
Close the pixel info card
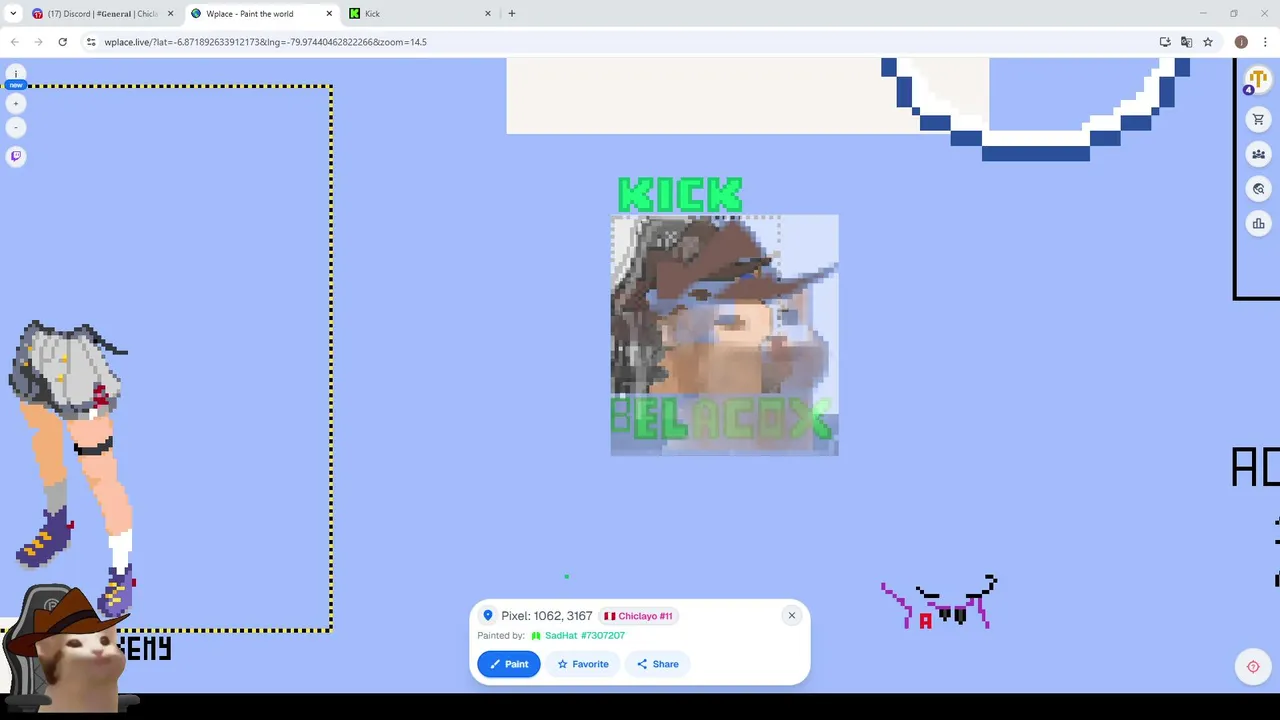(x=791, y=615)
